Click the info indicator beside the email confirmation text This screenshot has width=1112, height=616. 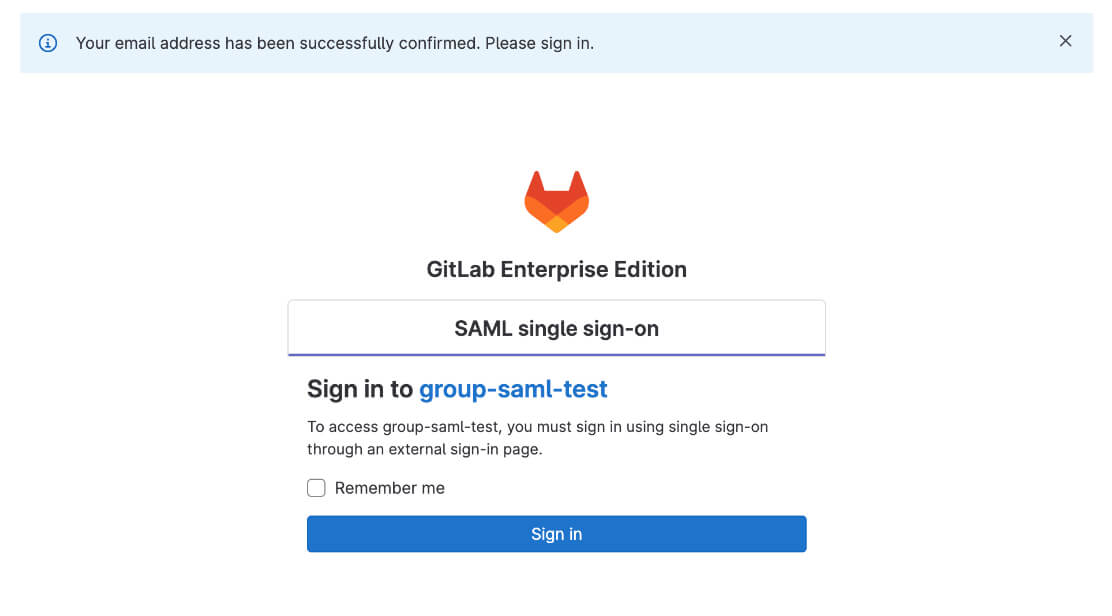click(x=47, y=43)
